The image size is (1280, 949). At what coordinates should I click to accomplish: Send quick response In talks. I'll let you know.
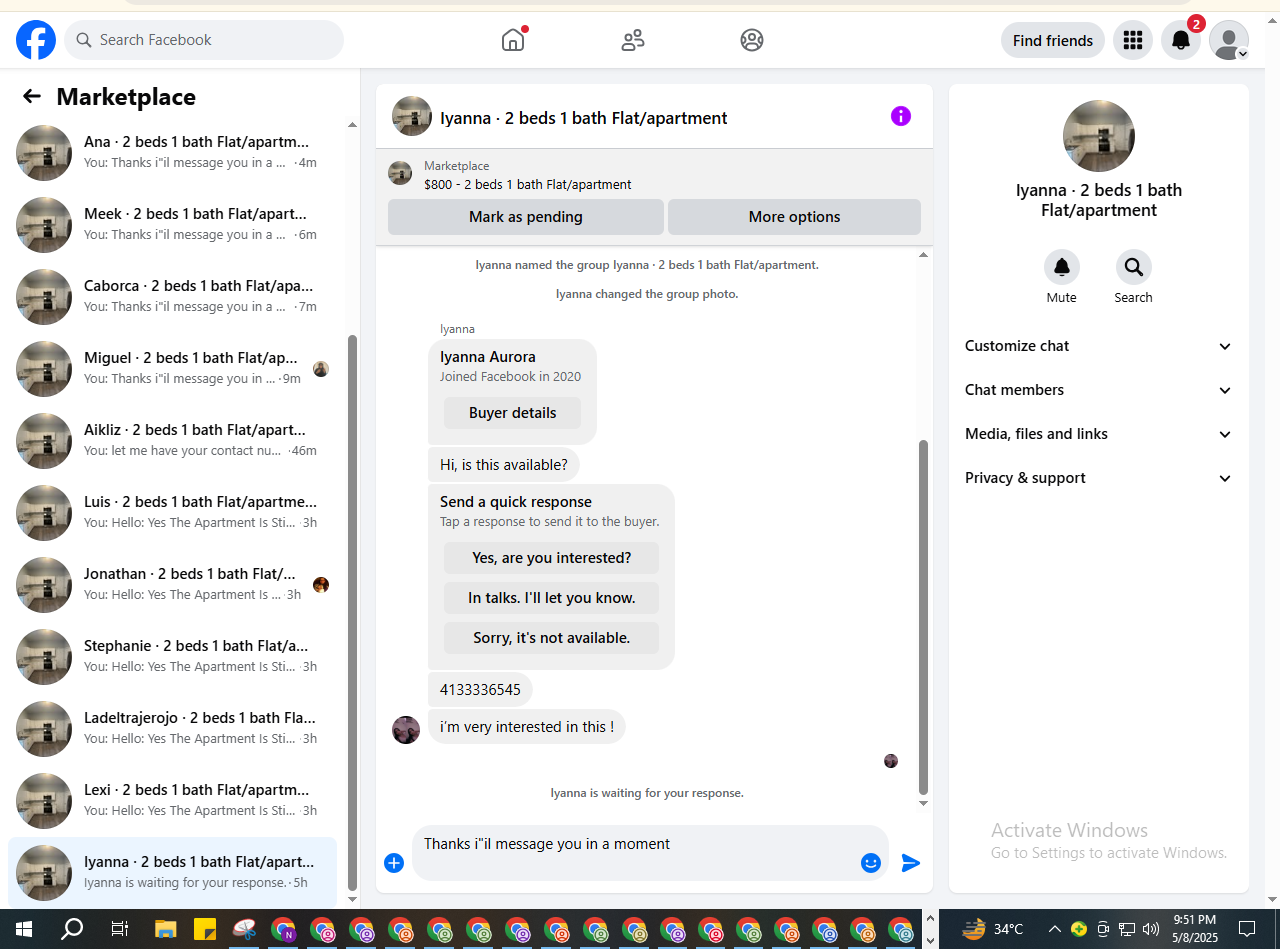pos(551,598)
